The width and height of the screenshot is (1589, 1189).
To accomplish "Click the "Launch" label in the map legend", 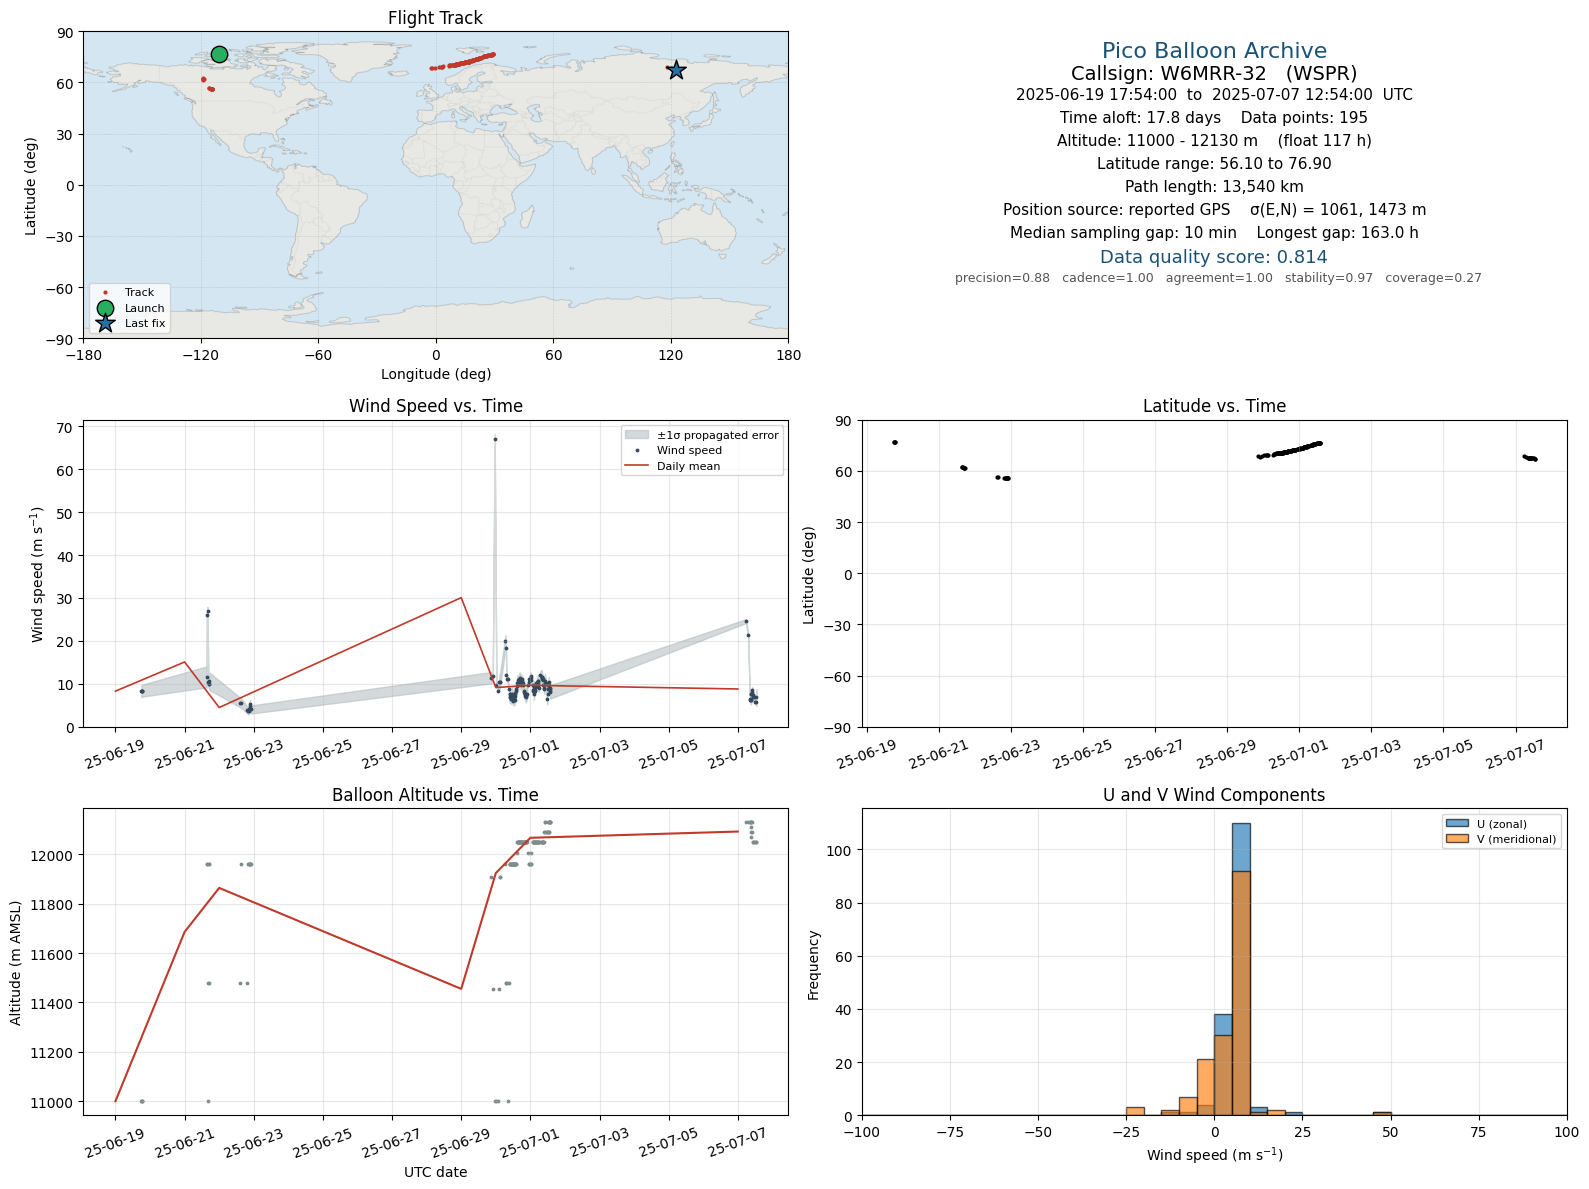I will tap(145, 308).
